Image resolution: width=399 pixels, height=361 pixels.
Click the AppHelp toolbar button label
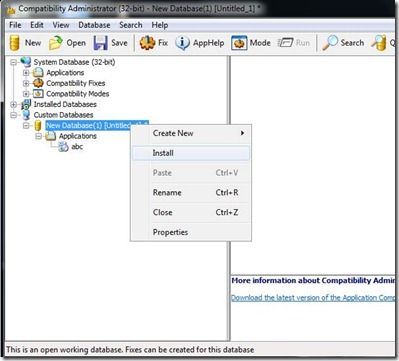(x=209, y=43)
